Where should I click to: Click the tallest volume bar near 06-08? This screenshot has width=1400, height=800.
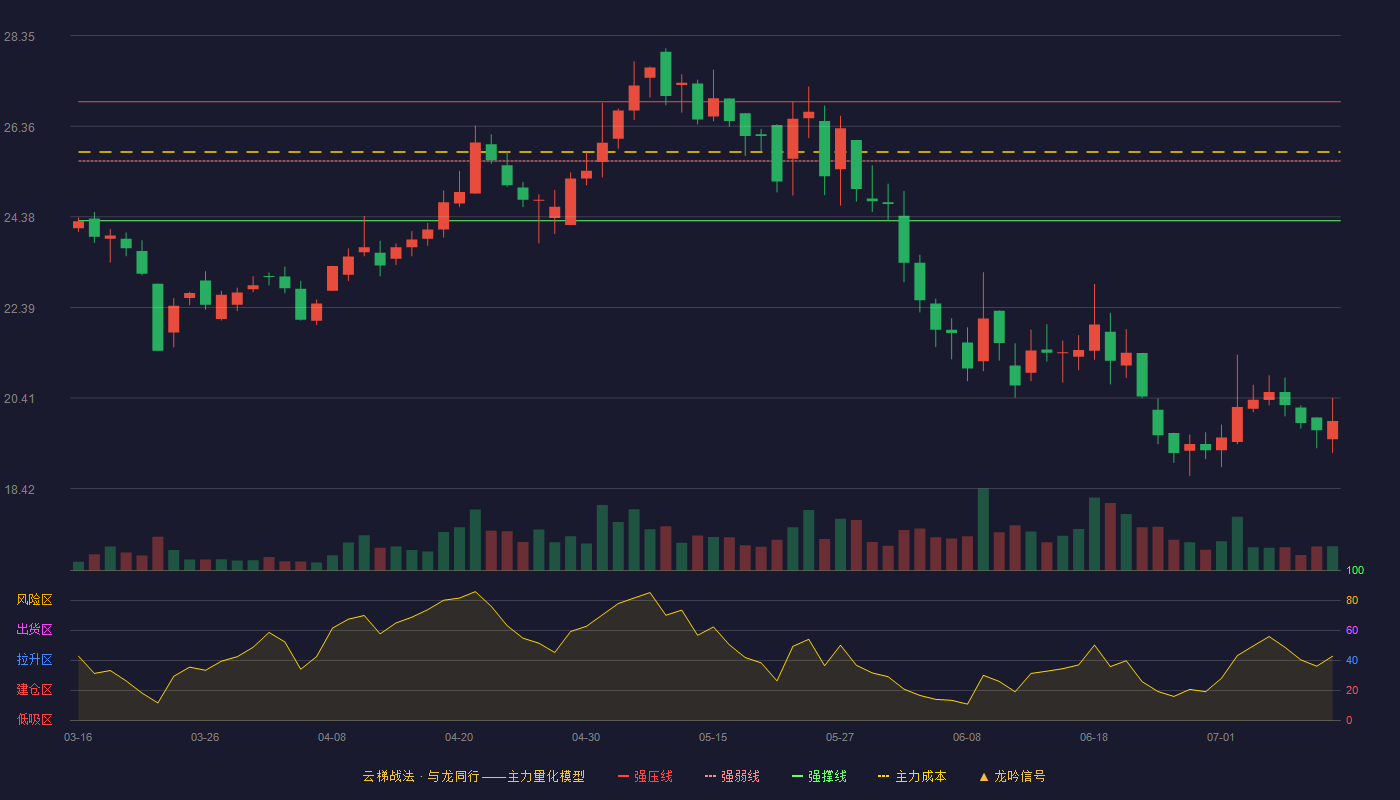[983, 529]
